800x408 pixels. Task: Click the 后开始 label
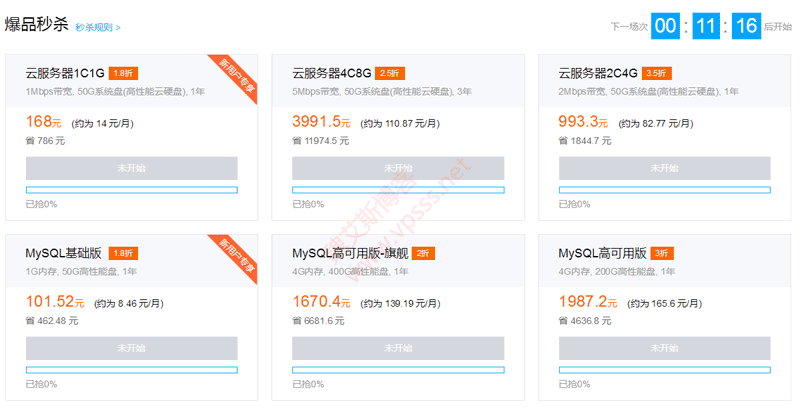(x=778, y=27)
